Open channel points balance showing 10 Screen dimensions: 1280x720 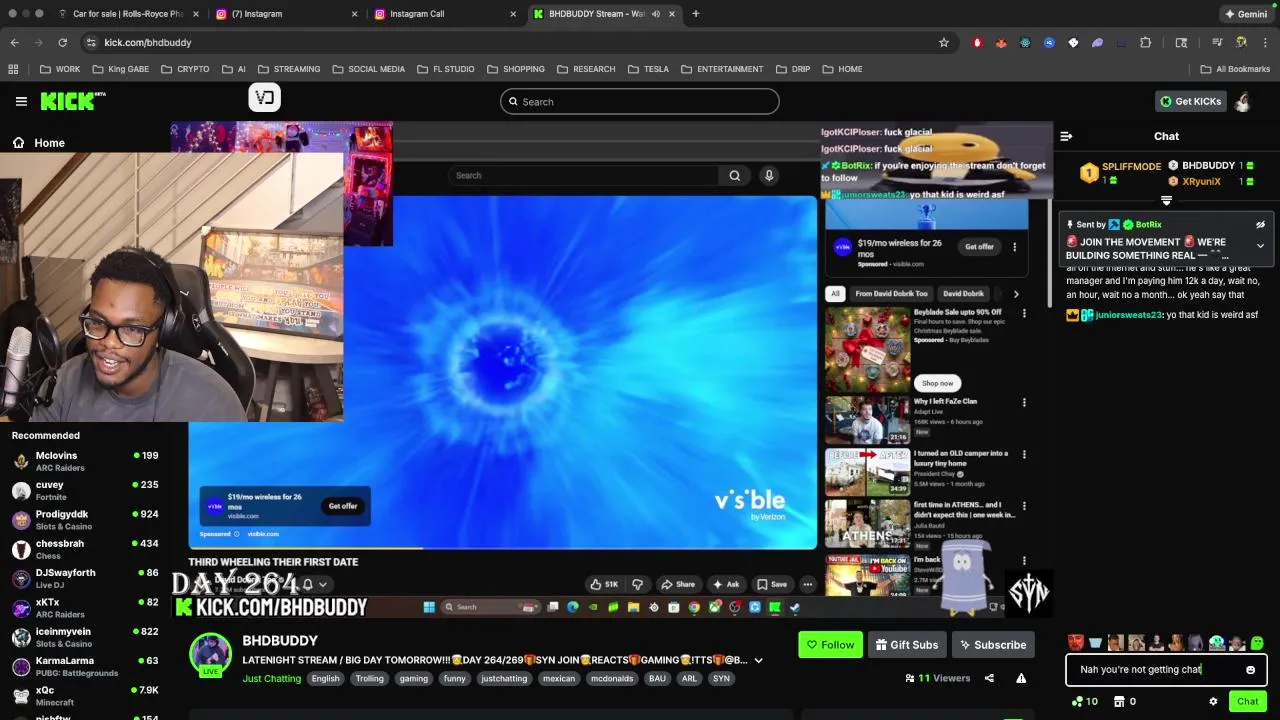[1084, 702]
